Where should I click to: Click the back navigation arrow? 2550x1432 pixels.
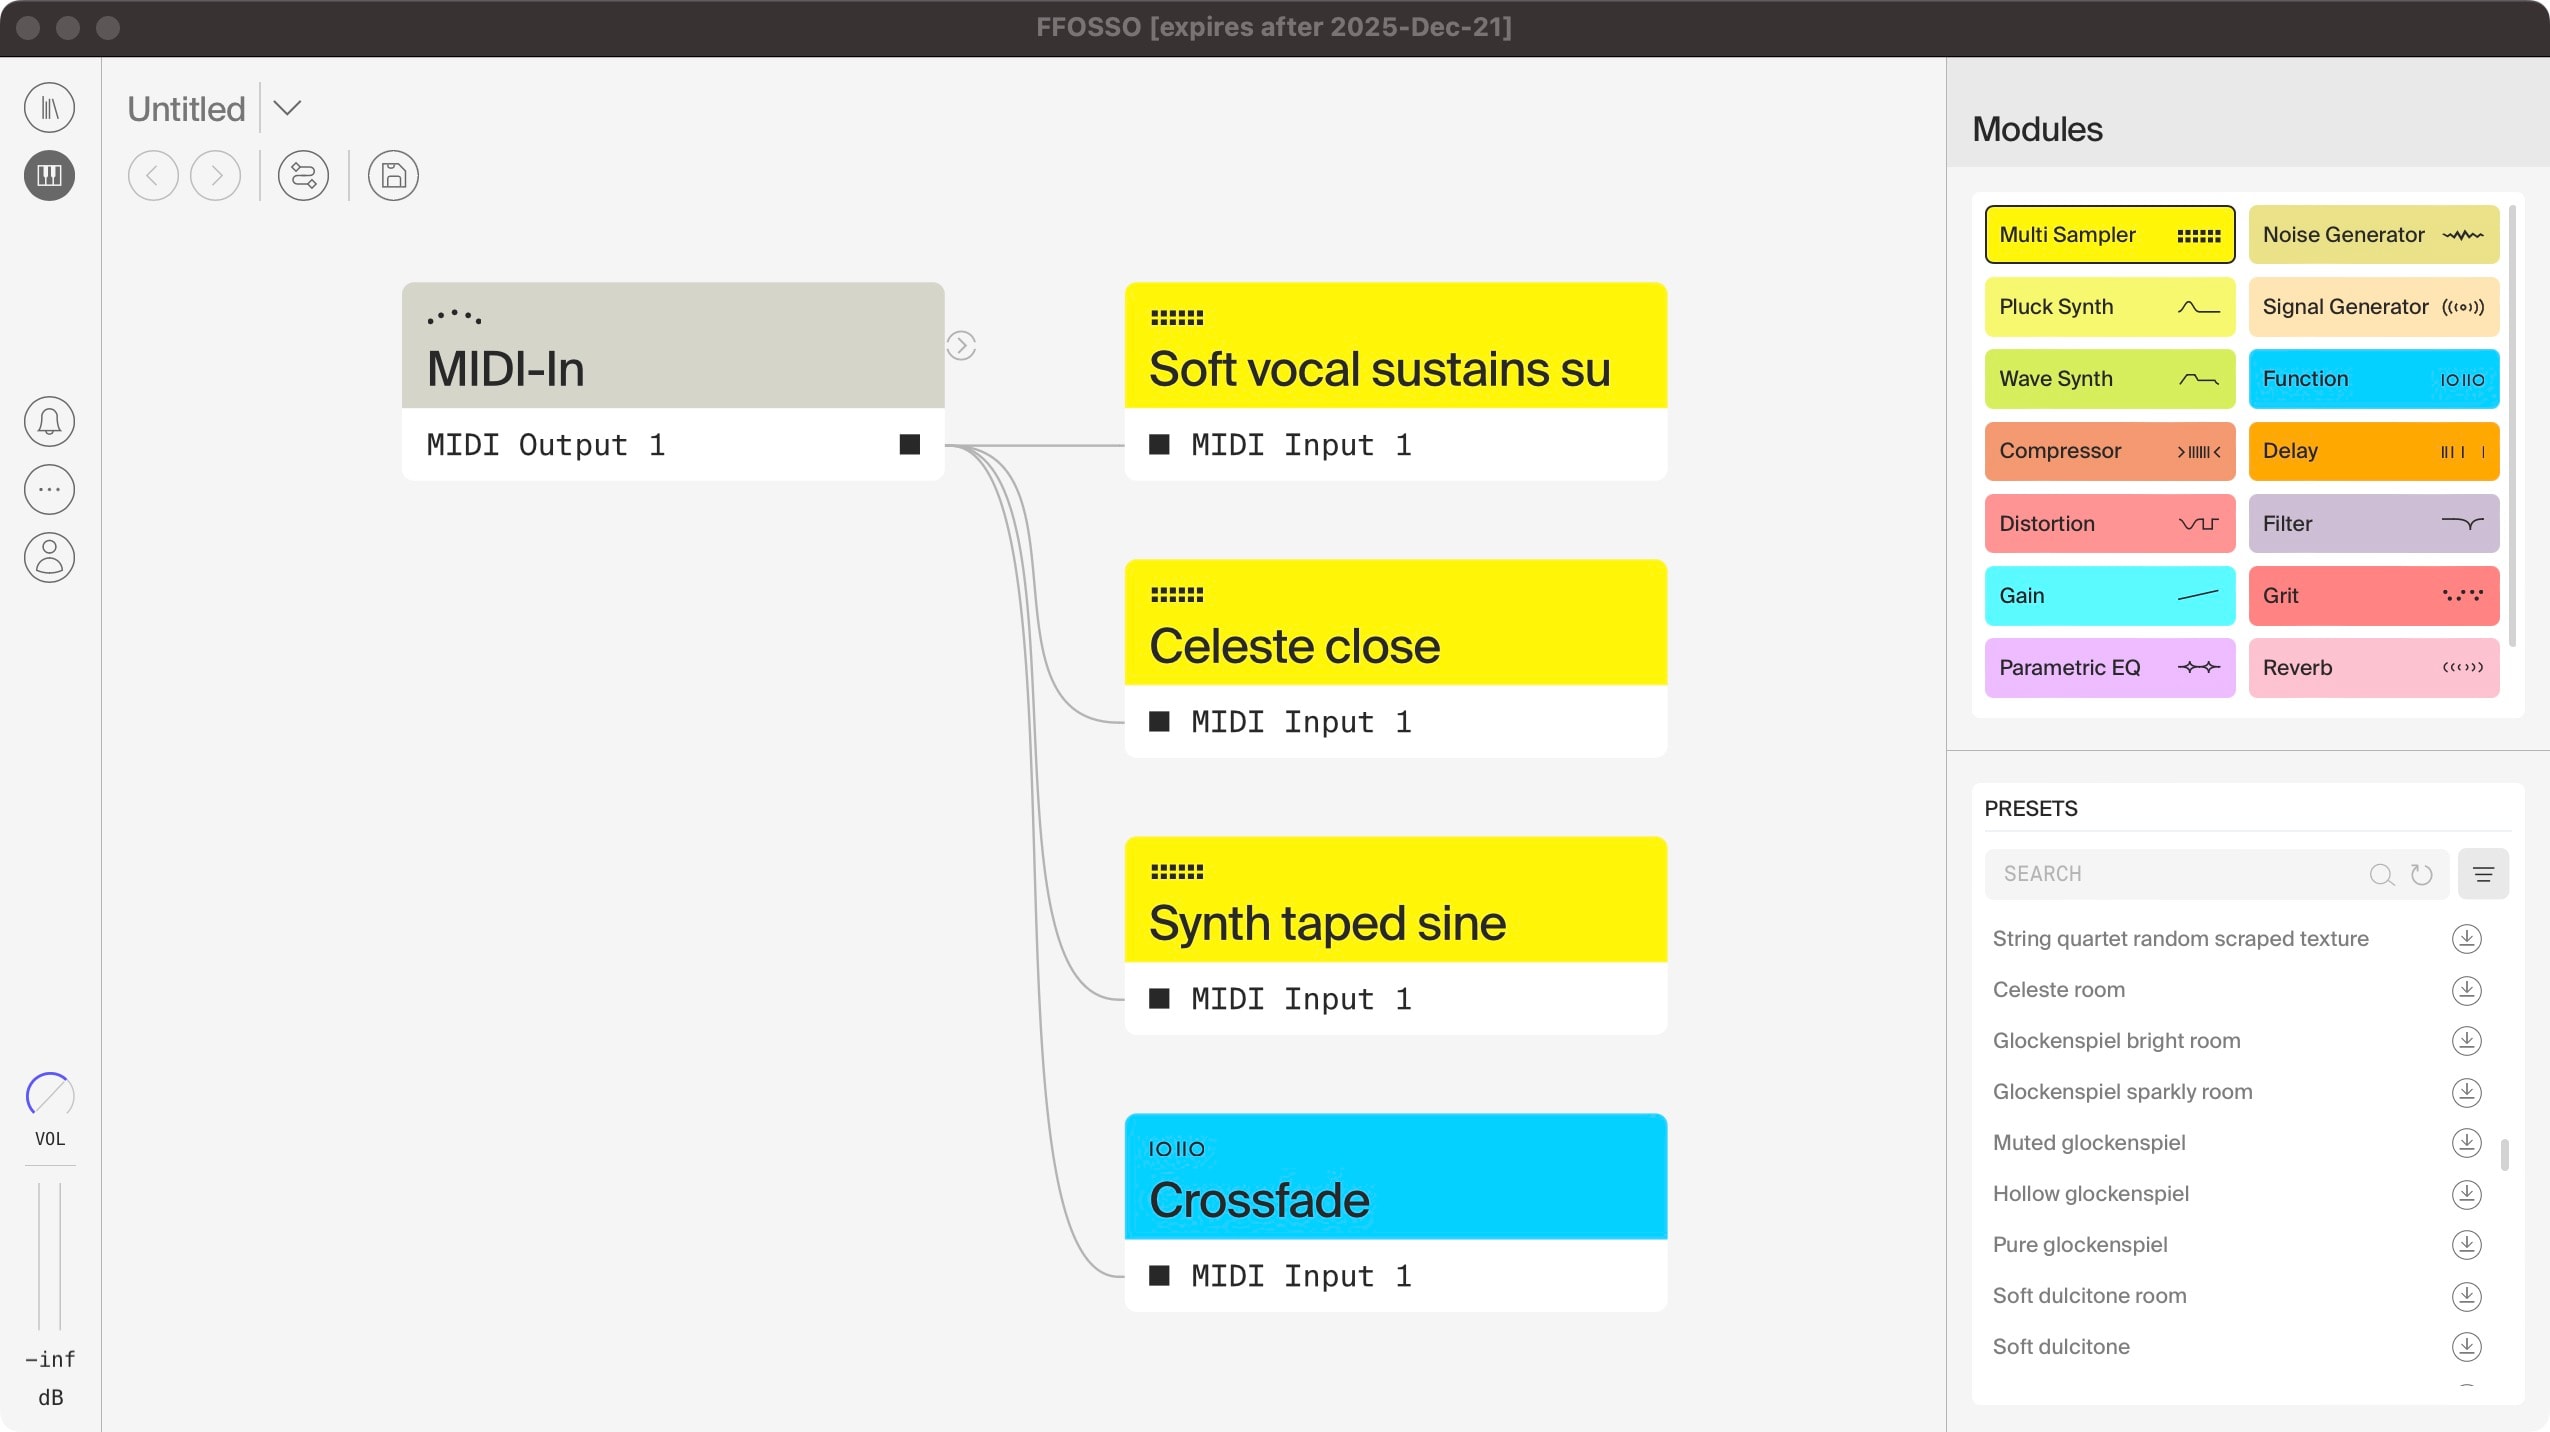click(153, 175)
